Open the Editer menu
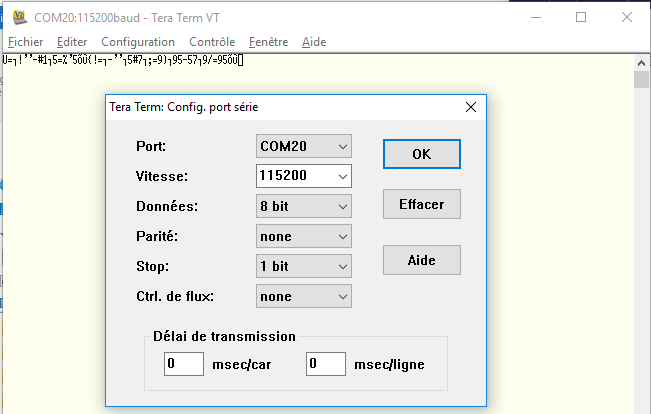651x414 pixels. click(x=72, y=42)
